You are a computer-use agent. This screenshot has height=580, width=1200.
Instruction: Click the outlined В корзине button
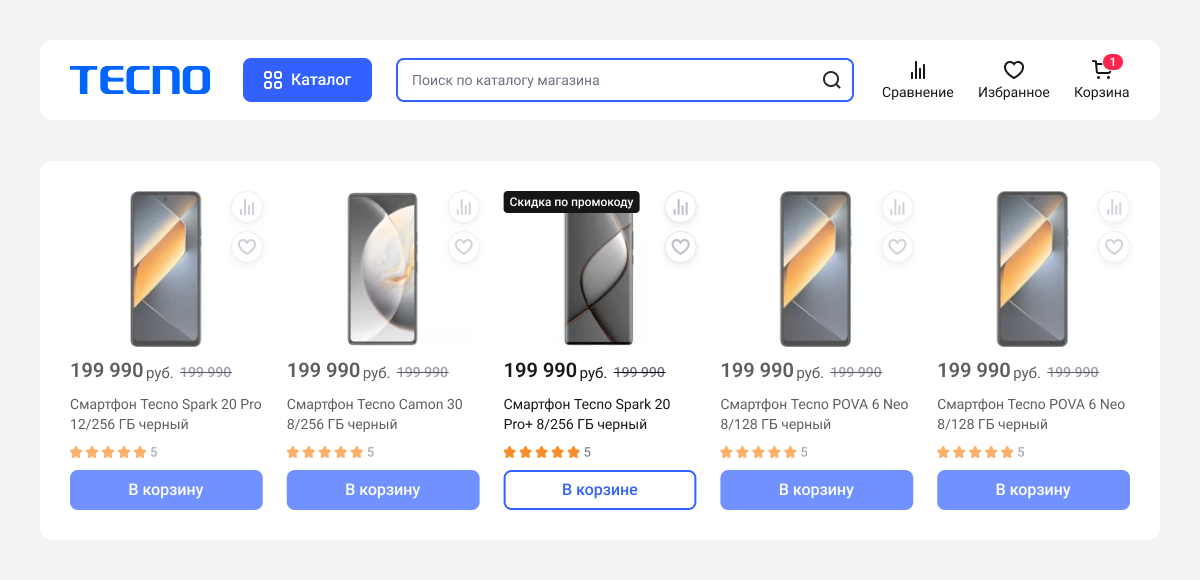point(599,490)
